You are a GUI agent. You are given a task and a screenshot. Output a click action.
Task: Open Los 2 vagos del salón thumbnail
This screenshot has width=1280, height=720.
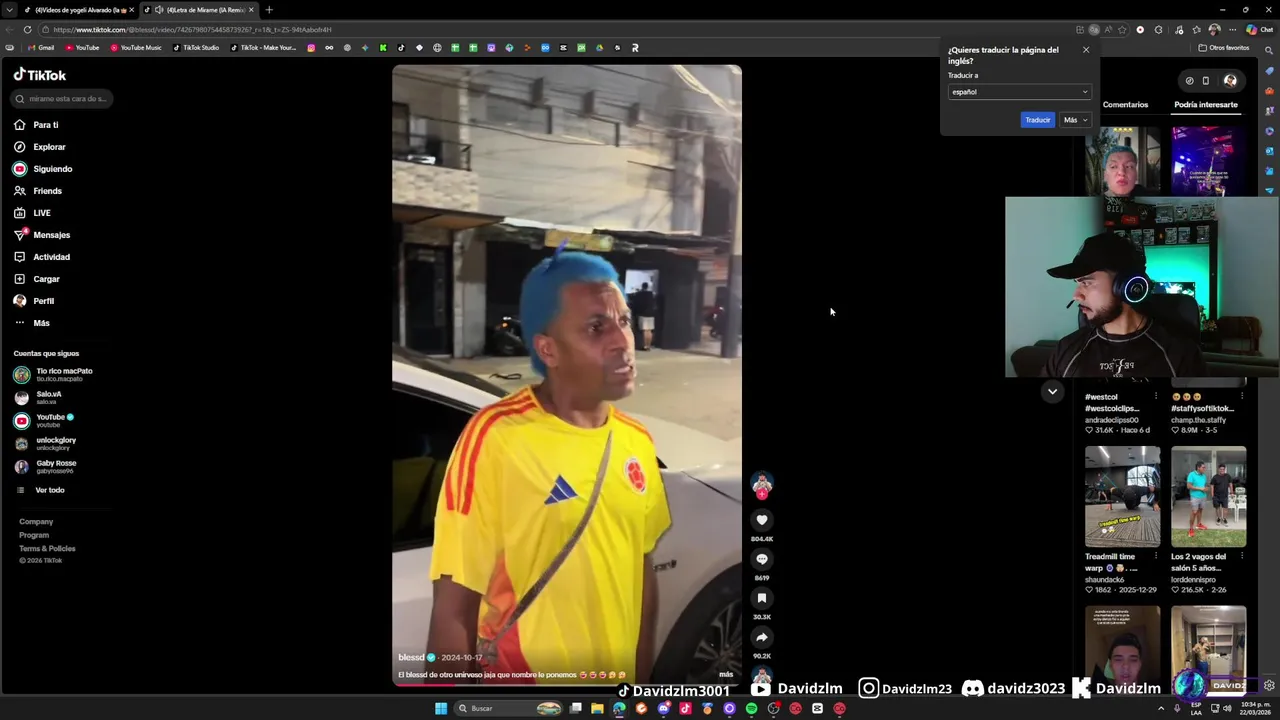click(x=1209, y=497)
